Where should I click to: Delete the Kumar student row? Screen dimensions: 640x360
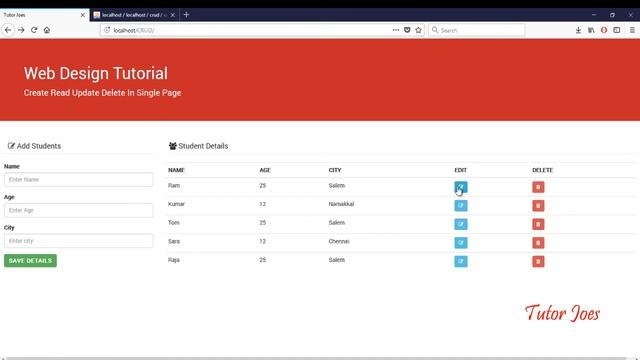pos(538,205)
